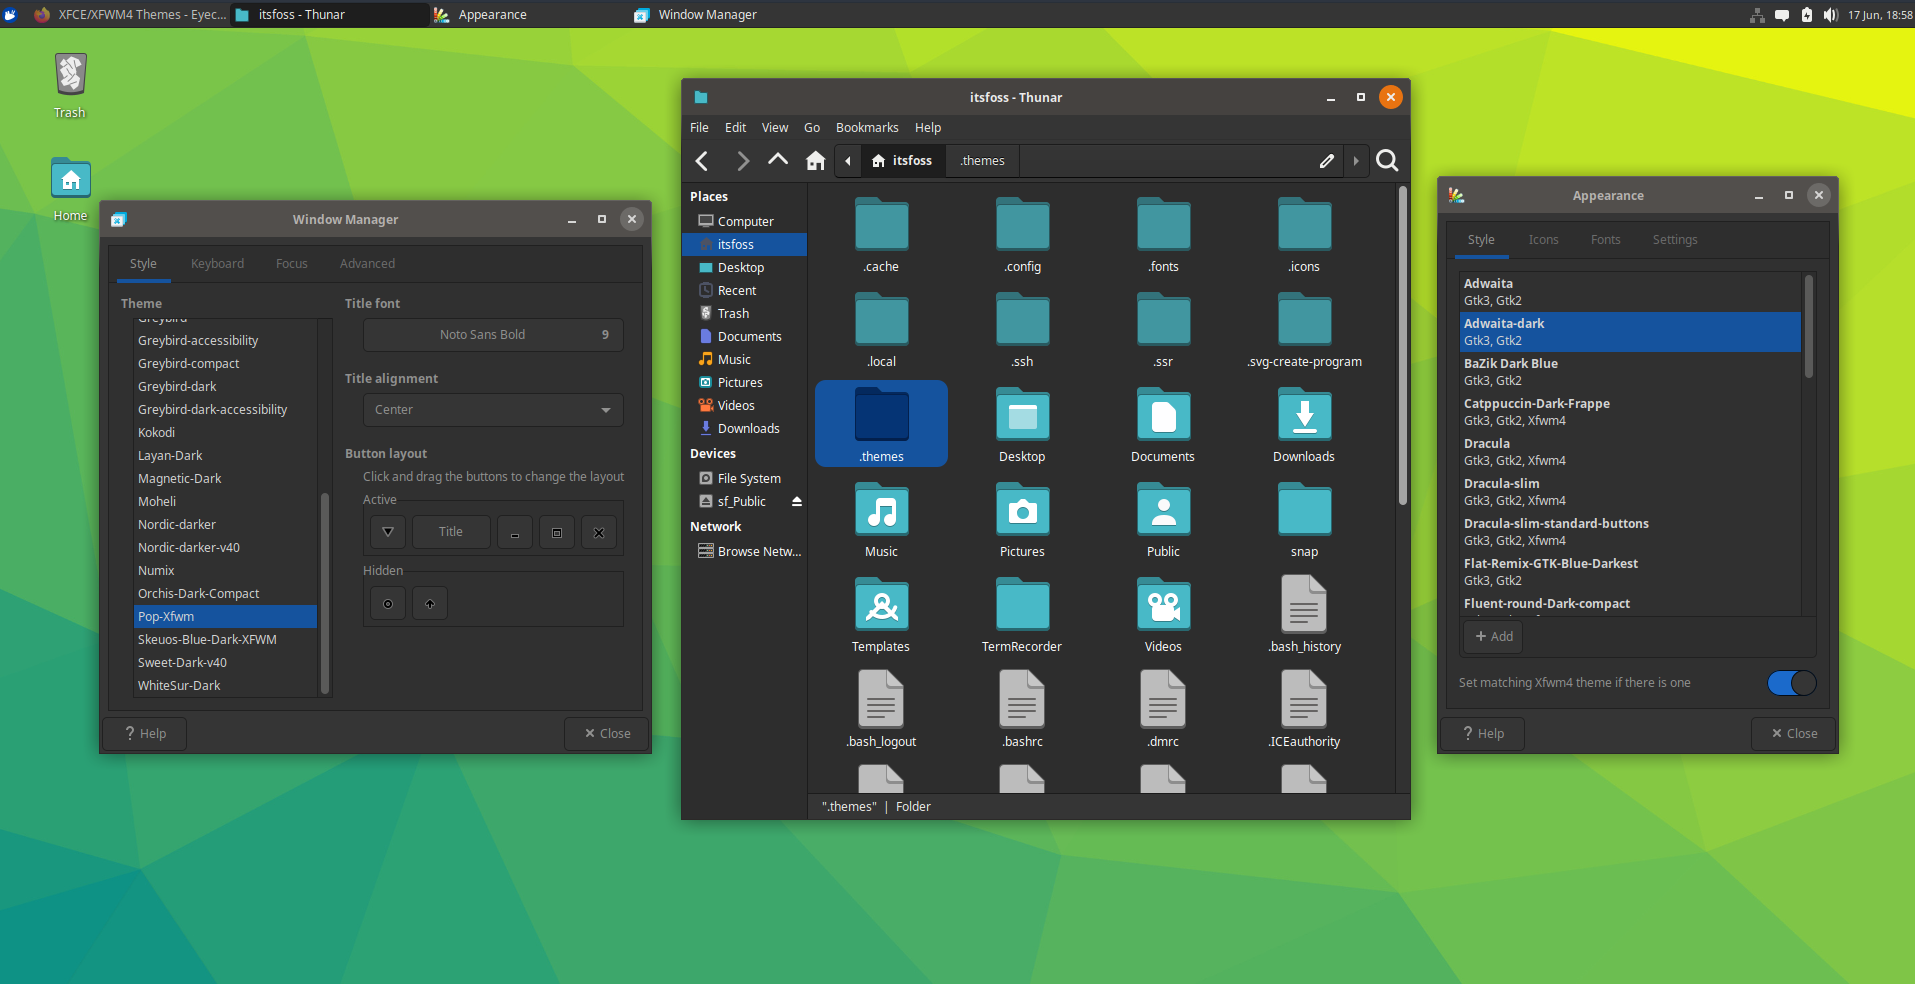The width and height of the screenshot is (1915, 984).
Task: Click Help in the Window Manager dialog
Action: [145, 733]
